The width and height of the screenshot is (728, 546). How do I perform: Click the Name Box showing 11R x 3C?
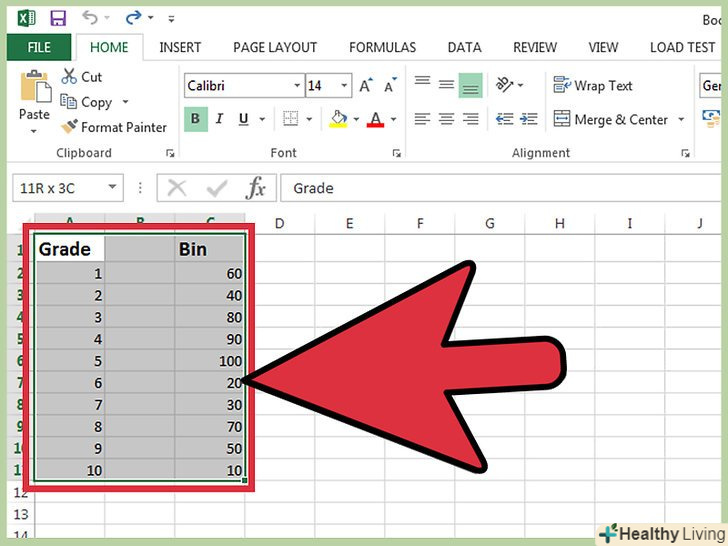[60, 188]
